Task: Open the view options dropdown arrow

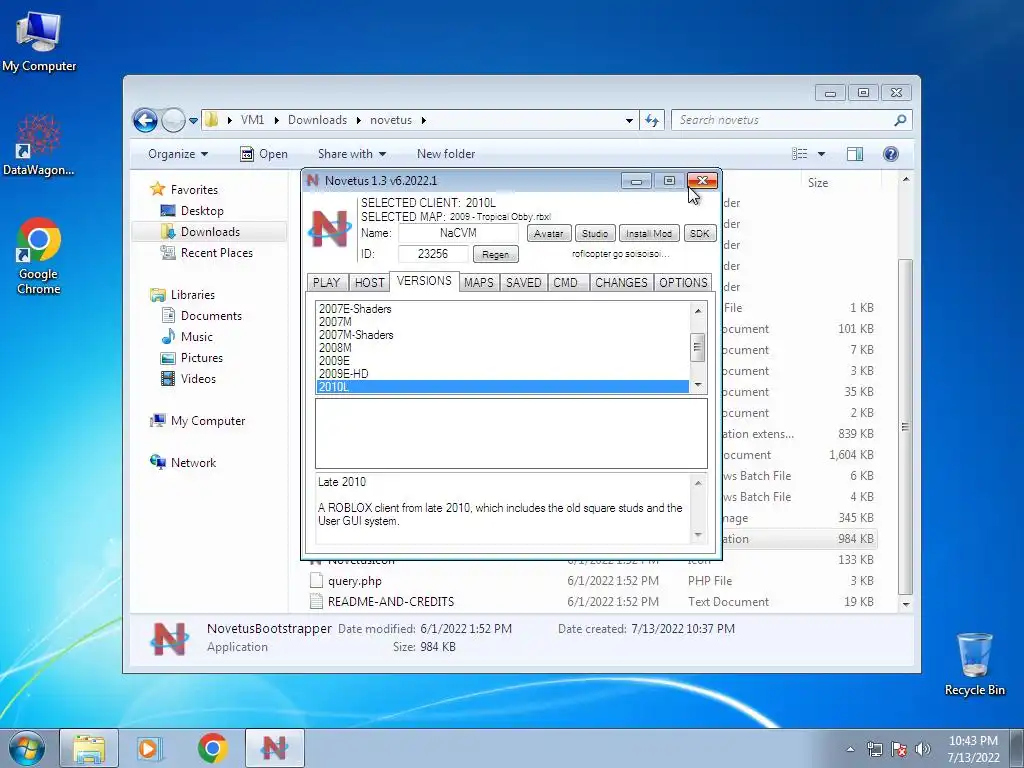Action: tap(822, 154)
